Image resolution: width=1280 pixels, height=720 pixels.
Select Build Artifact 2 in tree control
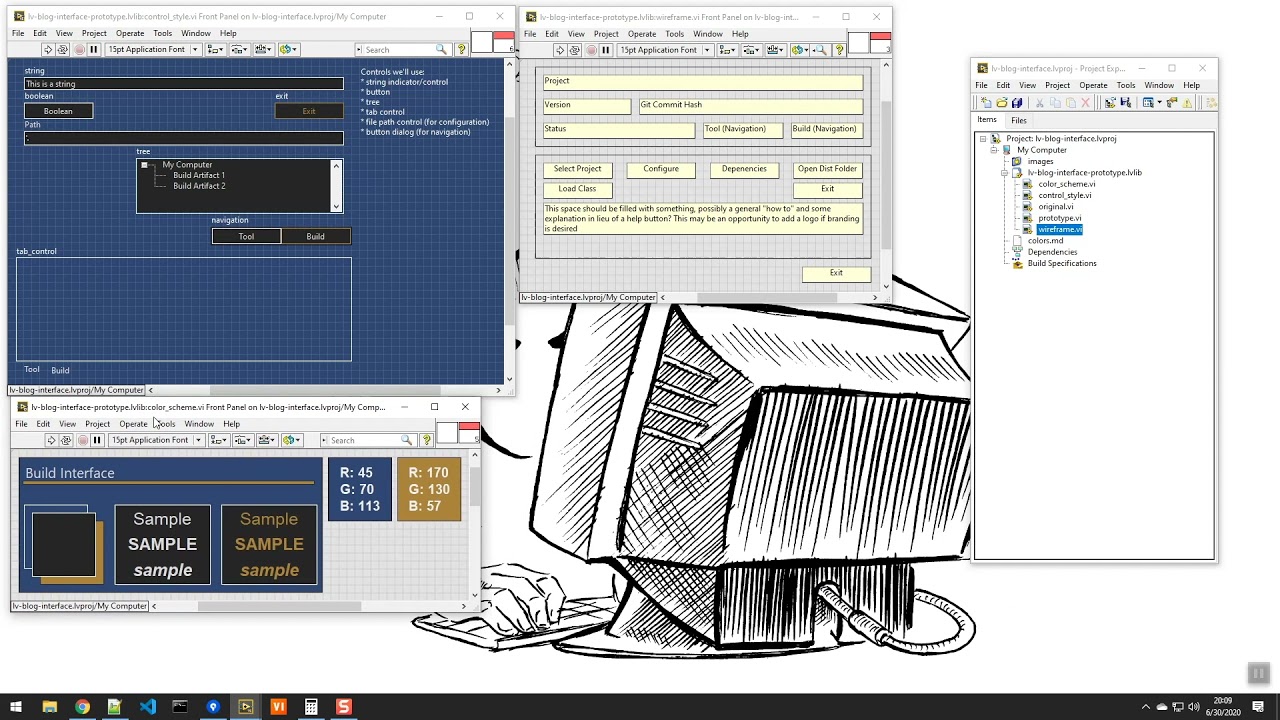(x=199, y=186)
